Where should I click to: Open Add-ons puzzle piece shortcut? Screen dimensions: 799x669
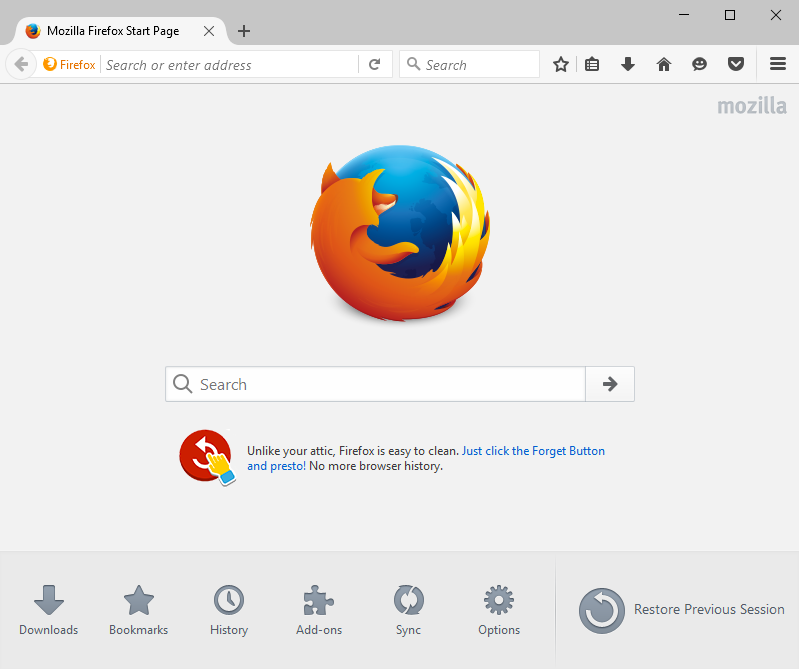point(319,610)
